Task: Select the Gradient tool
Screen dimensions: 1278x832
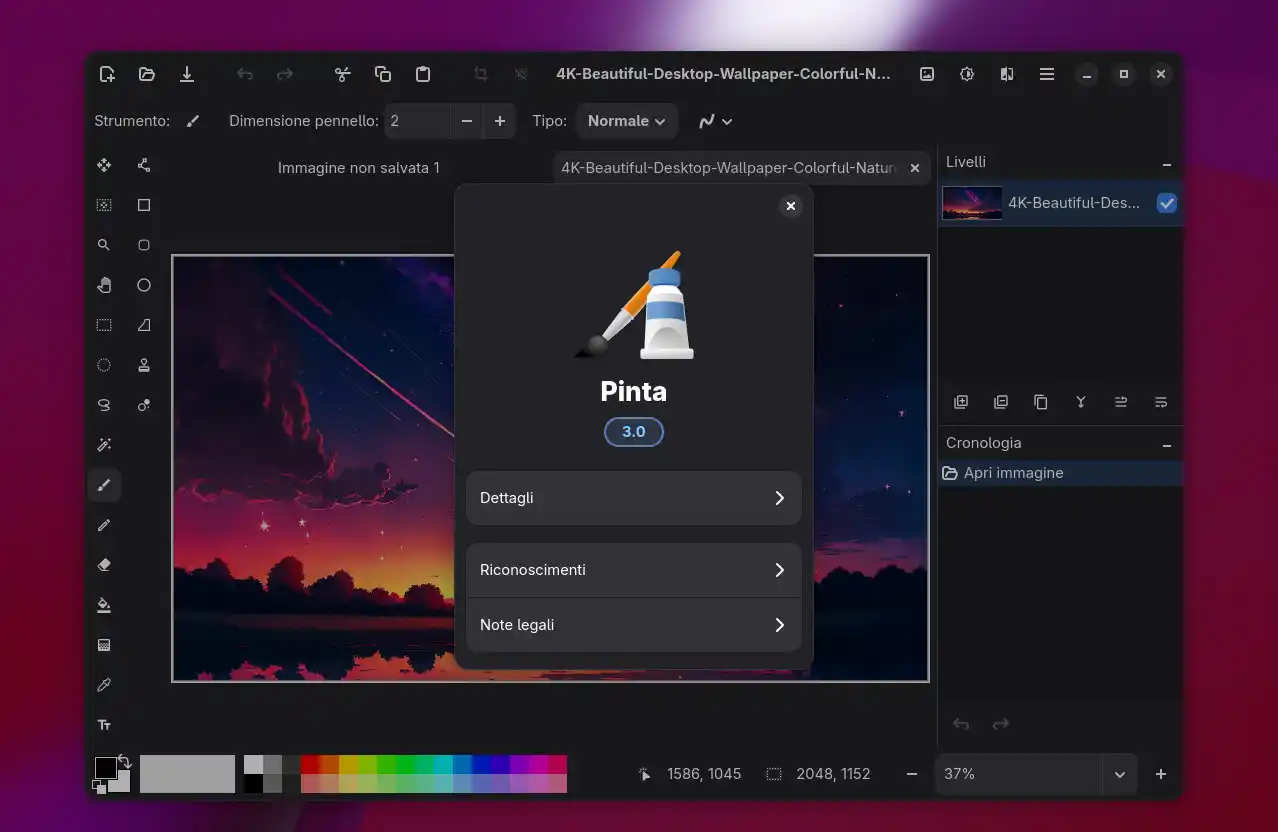Action: [x=104, y=645]
